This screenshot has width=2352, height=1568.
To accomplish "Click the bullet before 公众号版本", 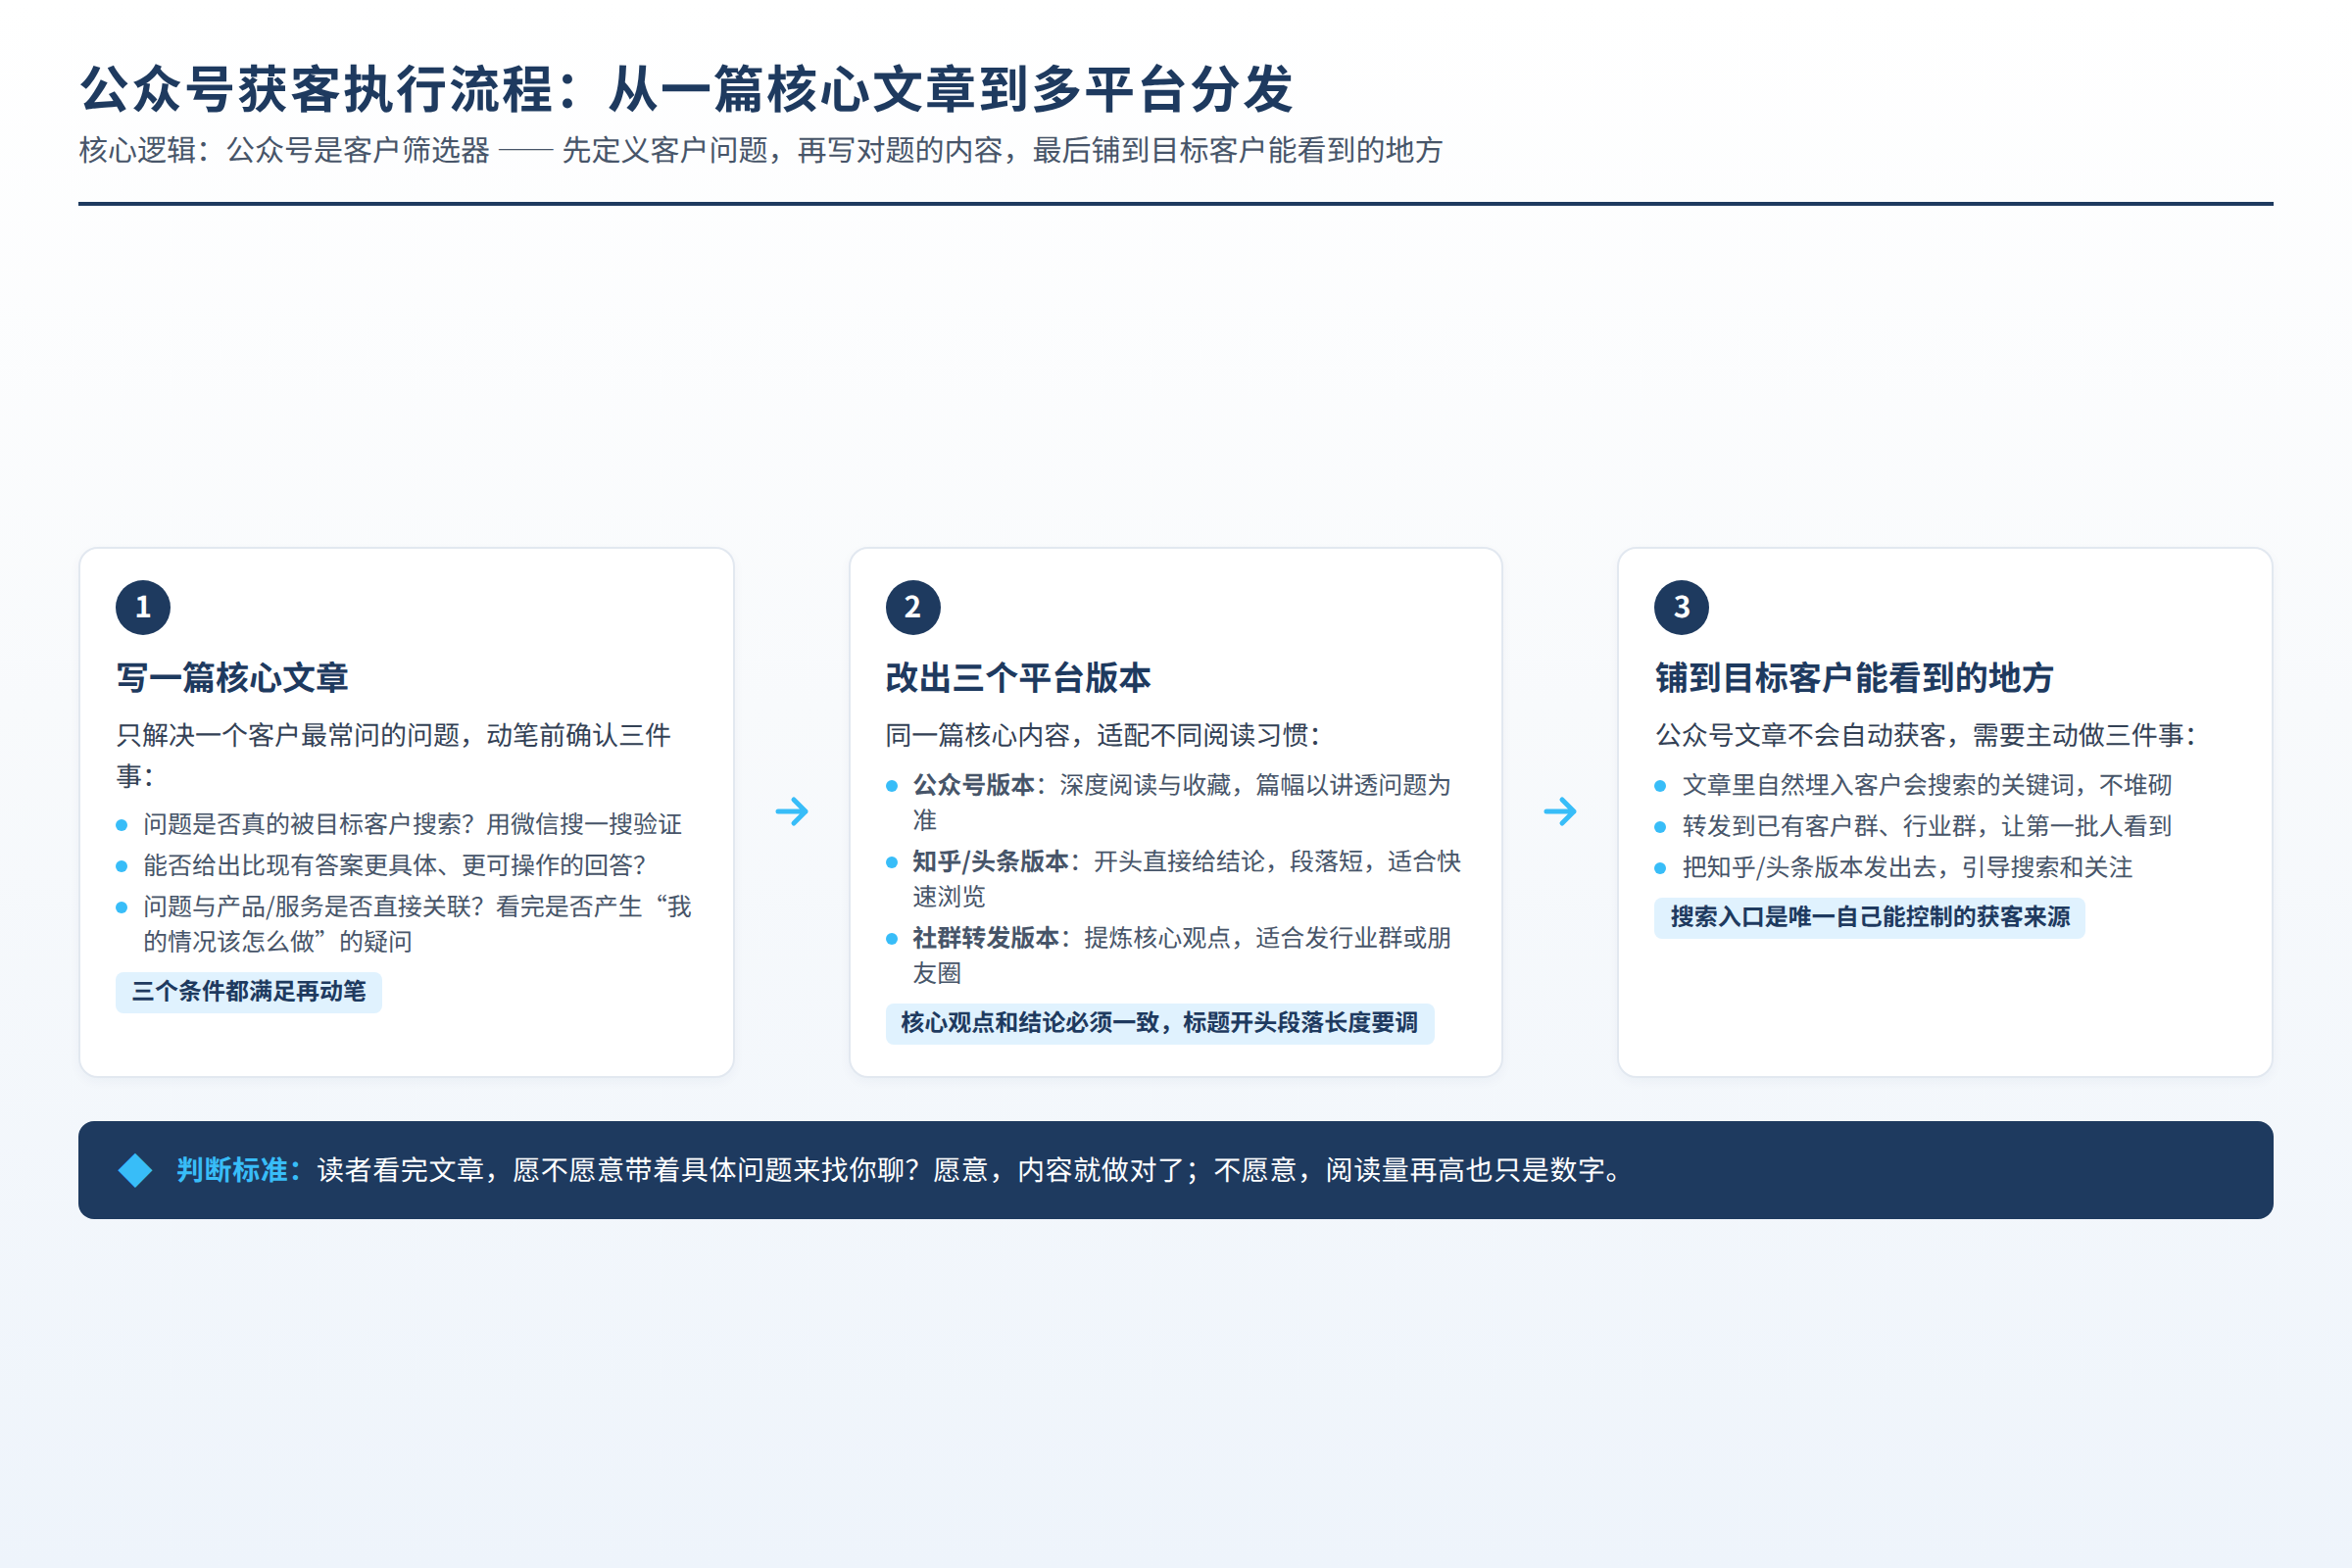I will click(x=892, y=786).
